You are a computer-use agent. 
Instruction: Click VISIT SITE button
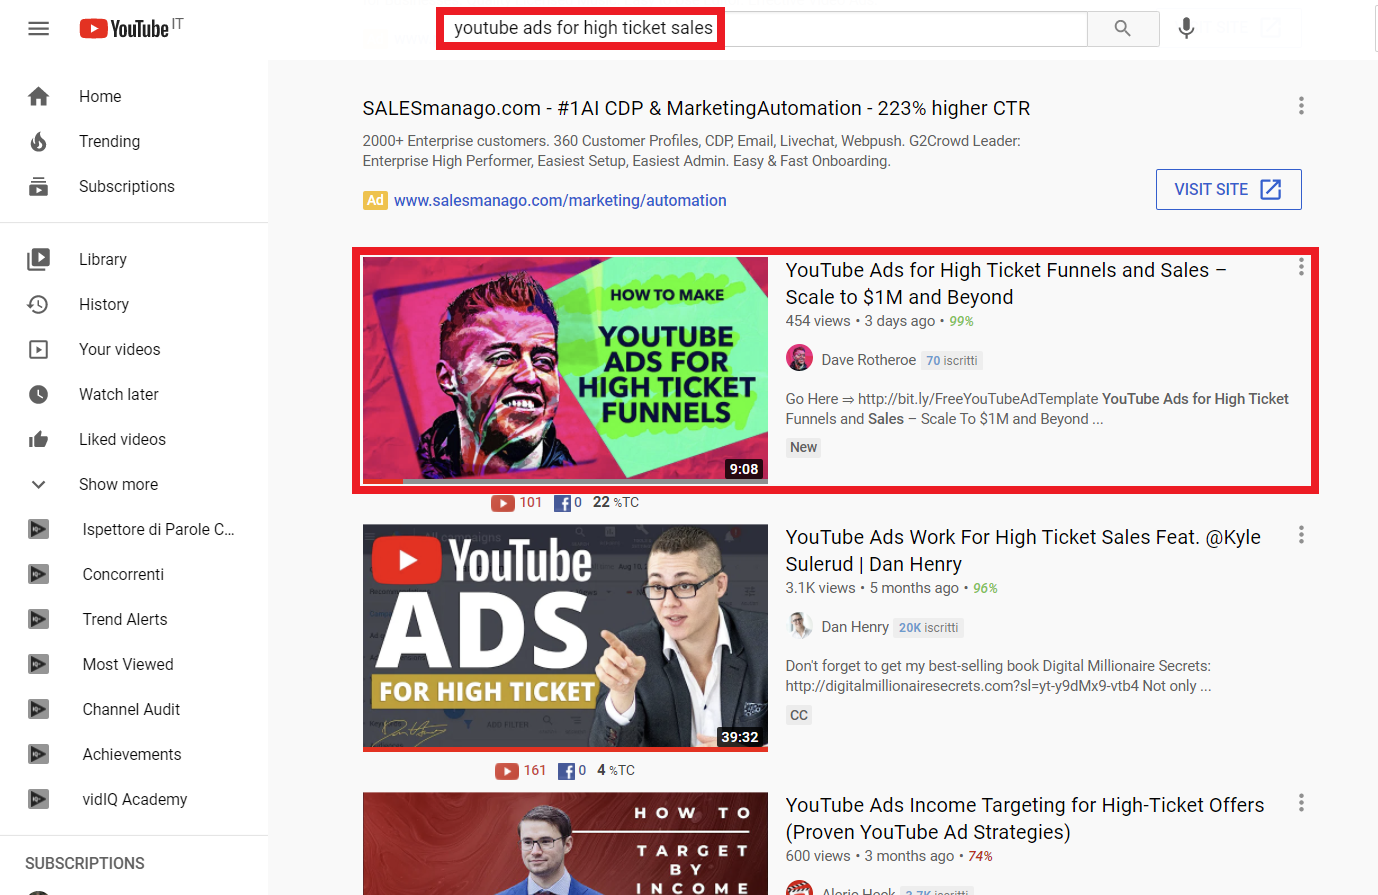(1228, 189)
